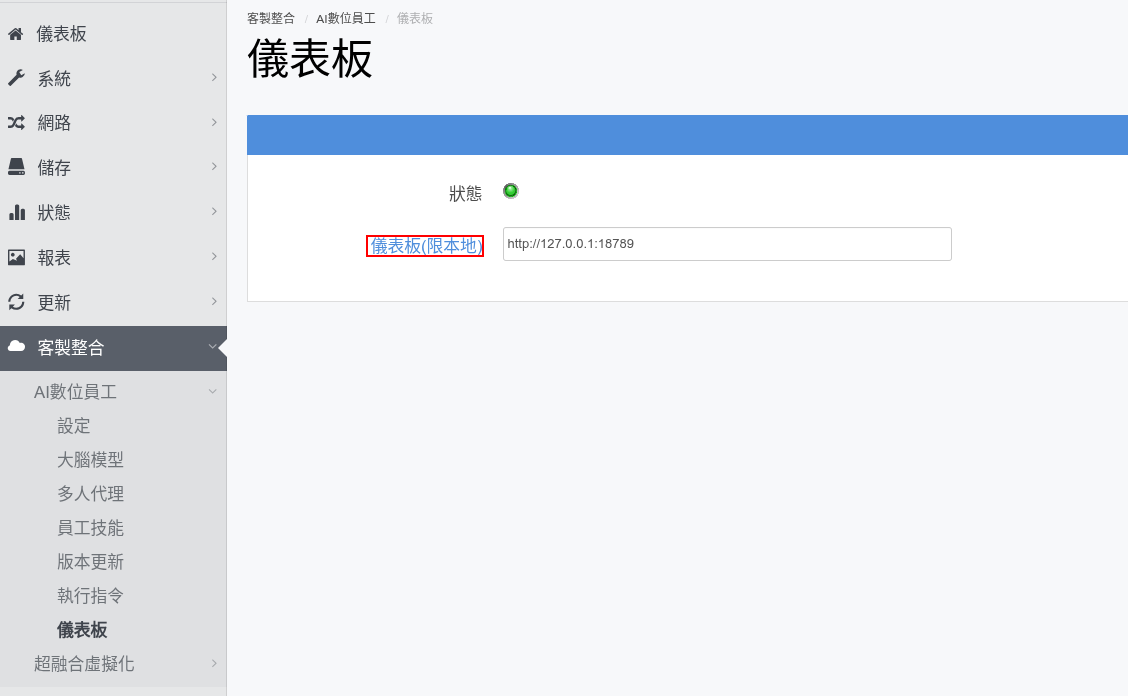Viewport: 1128px width, 696px height.
Task: Collapse the AI數位員工 submenu chevron
Action: pos(212,392)
